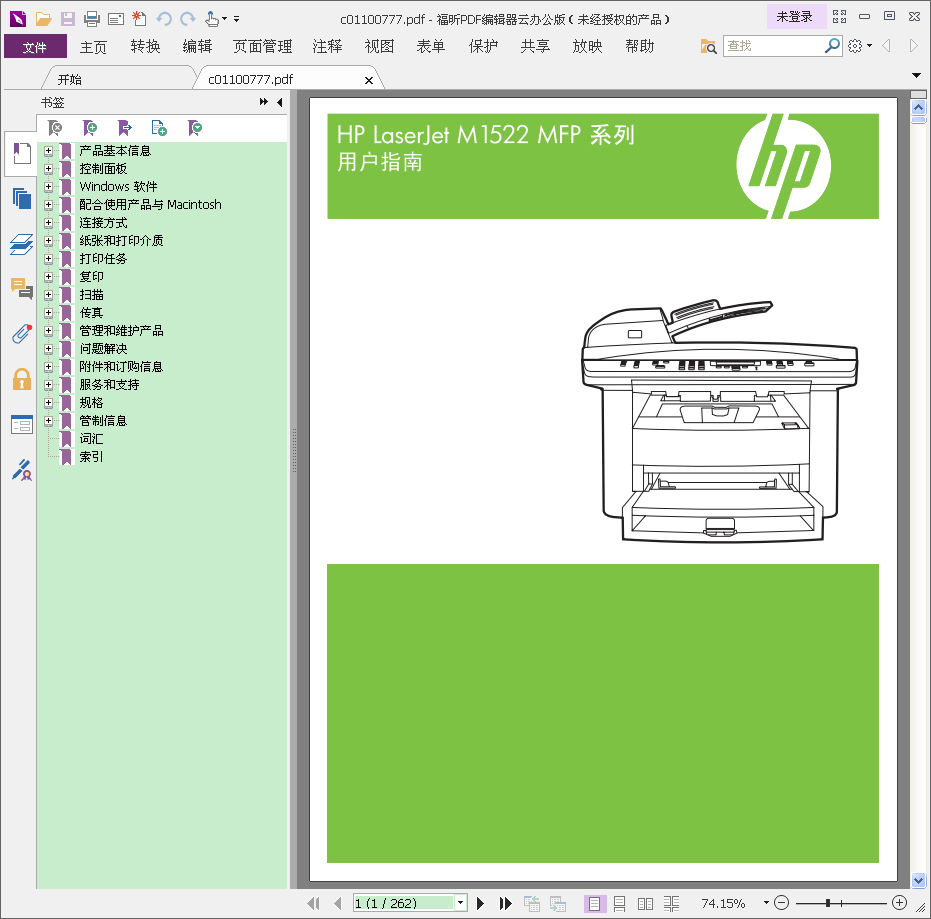
Task: Select continuous facing view mode
Action: (x=671, y=904)
